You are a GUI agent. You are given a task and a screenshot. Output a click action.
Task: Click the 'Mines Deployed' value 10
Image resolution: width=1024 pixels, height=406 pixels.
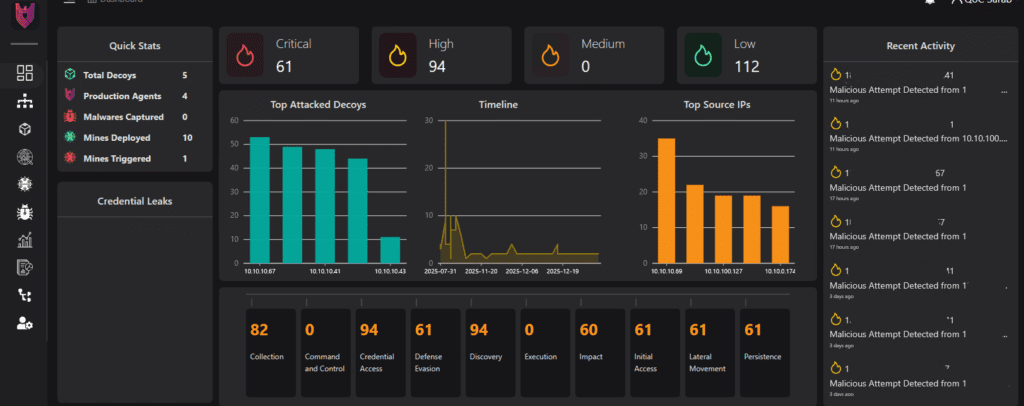point(187,138)
